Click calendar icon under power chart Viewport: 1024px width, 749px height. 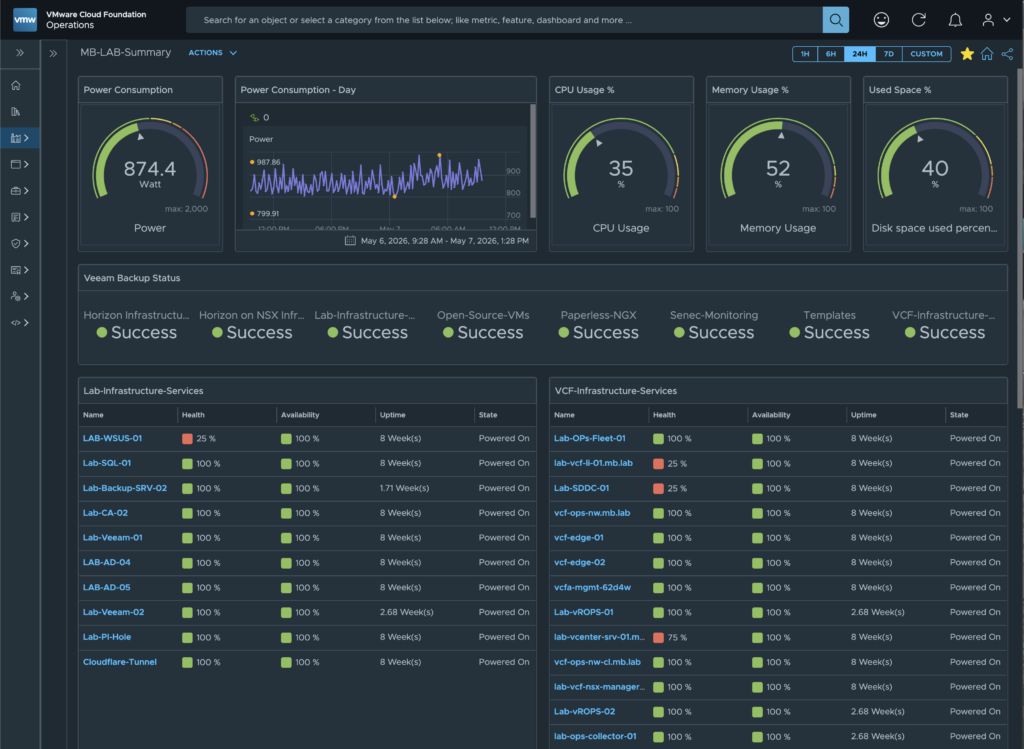[x=350, y=240]
